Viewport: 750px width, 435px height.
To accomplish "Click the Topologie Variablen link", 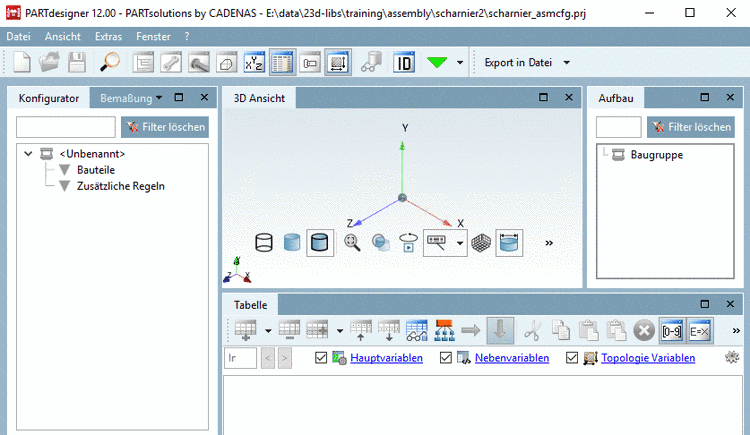I will 648,357.
